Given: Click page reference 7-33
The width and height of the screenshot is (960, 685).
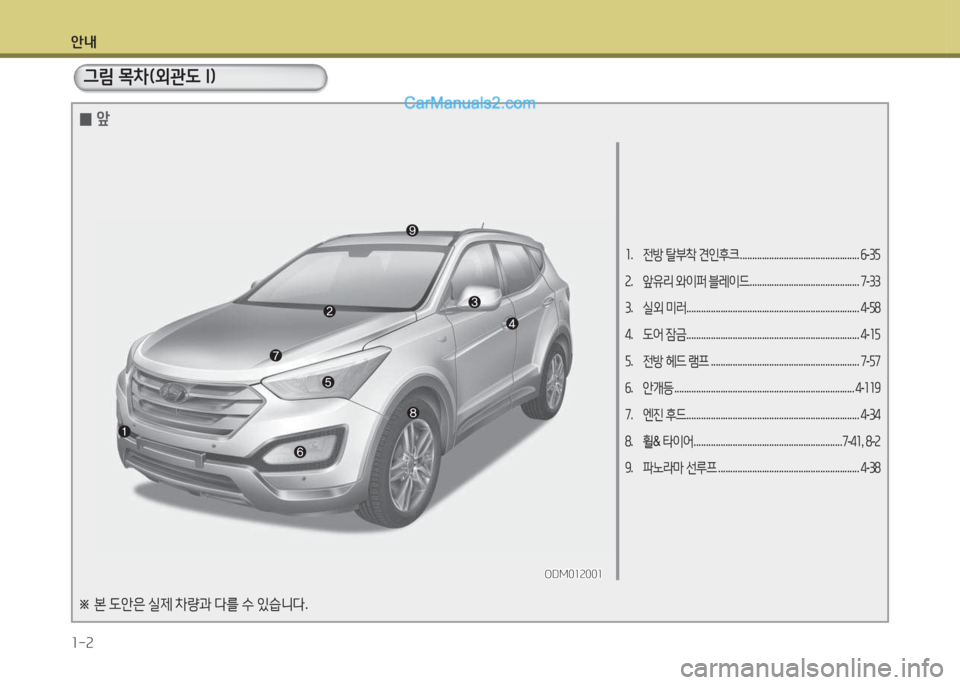Looking at the screenshot, I should pos(871,281).
